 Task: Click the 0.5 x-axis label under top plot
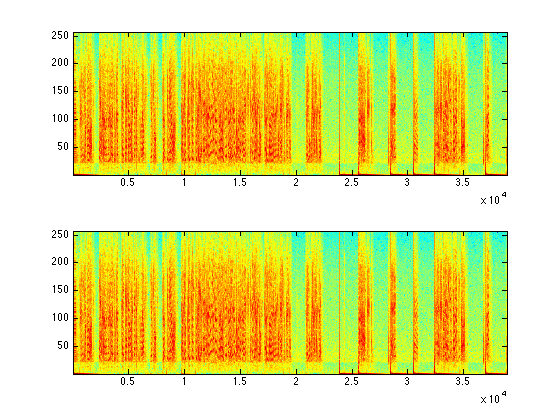[128, 182]
